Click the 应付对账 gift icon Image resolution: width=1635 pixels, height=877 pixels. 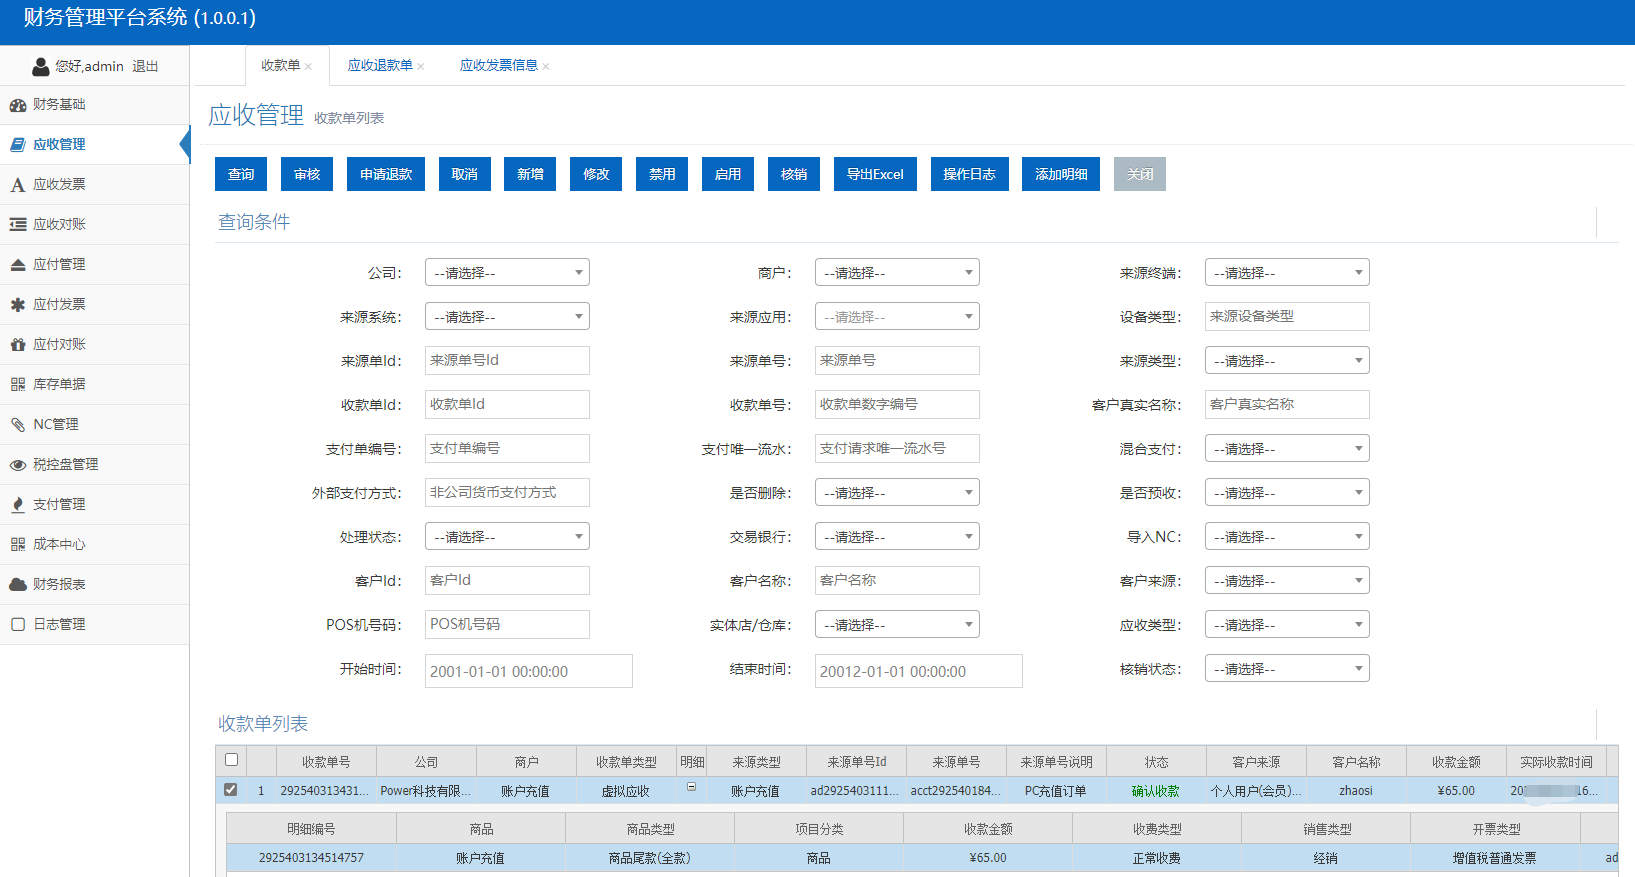18,345
